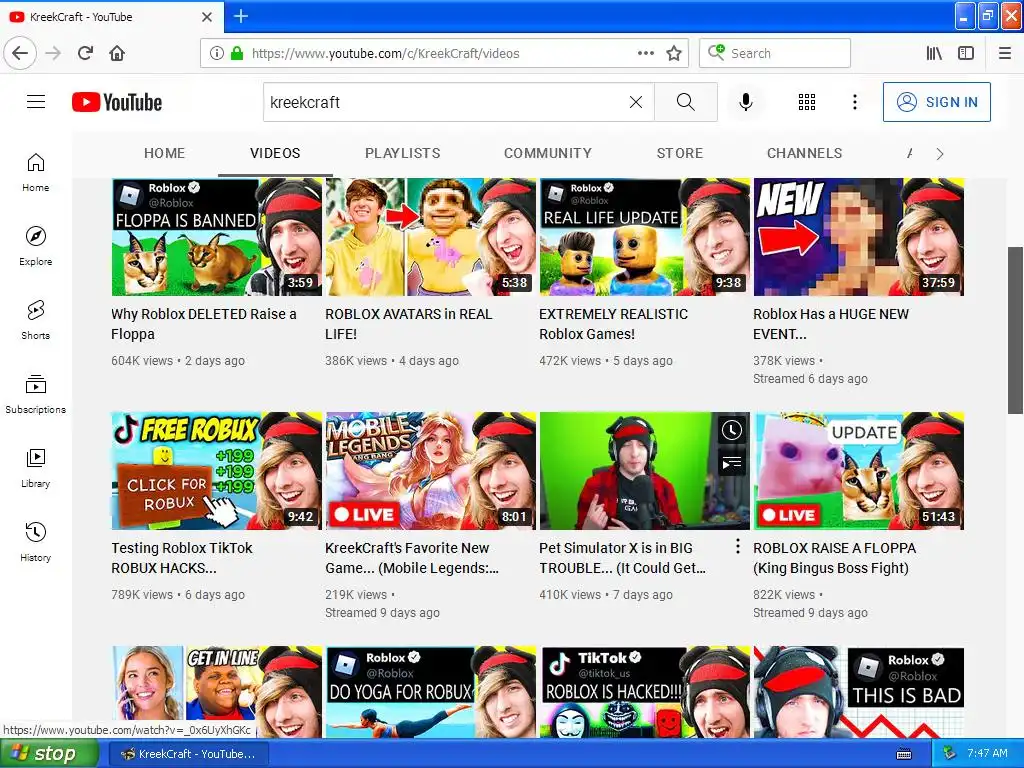1024x768 pixels.
Task: Go to Home in sidebar
Action: click(x=36, y=172)
